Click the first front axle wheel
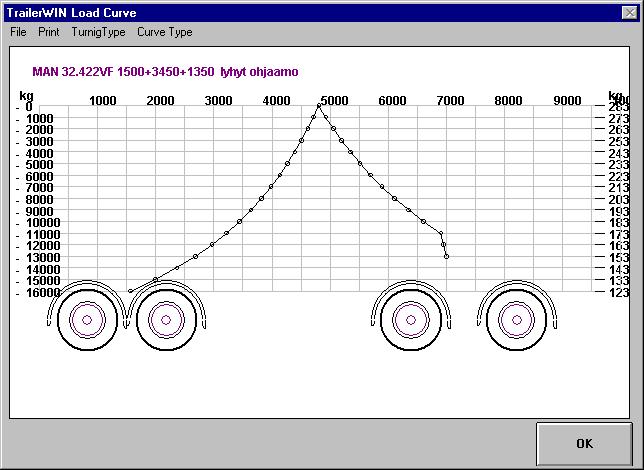This screenshot has width=644, height=470. pyautogui.click(x=87, y=320)
